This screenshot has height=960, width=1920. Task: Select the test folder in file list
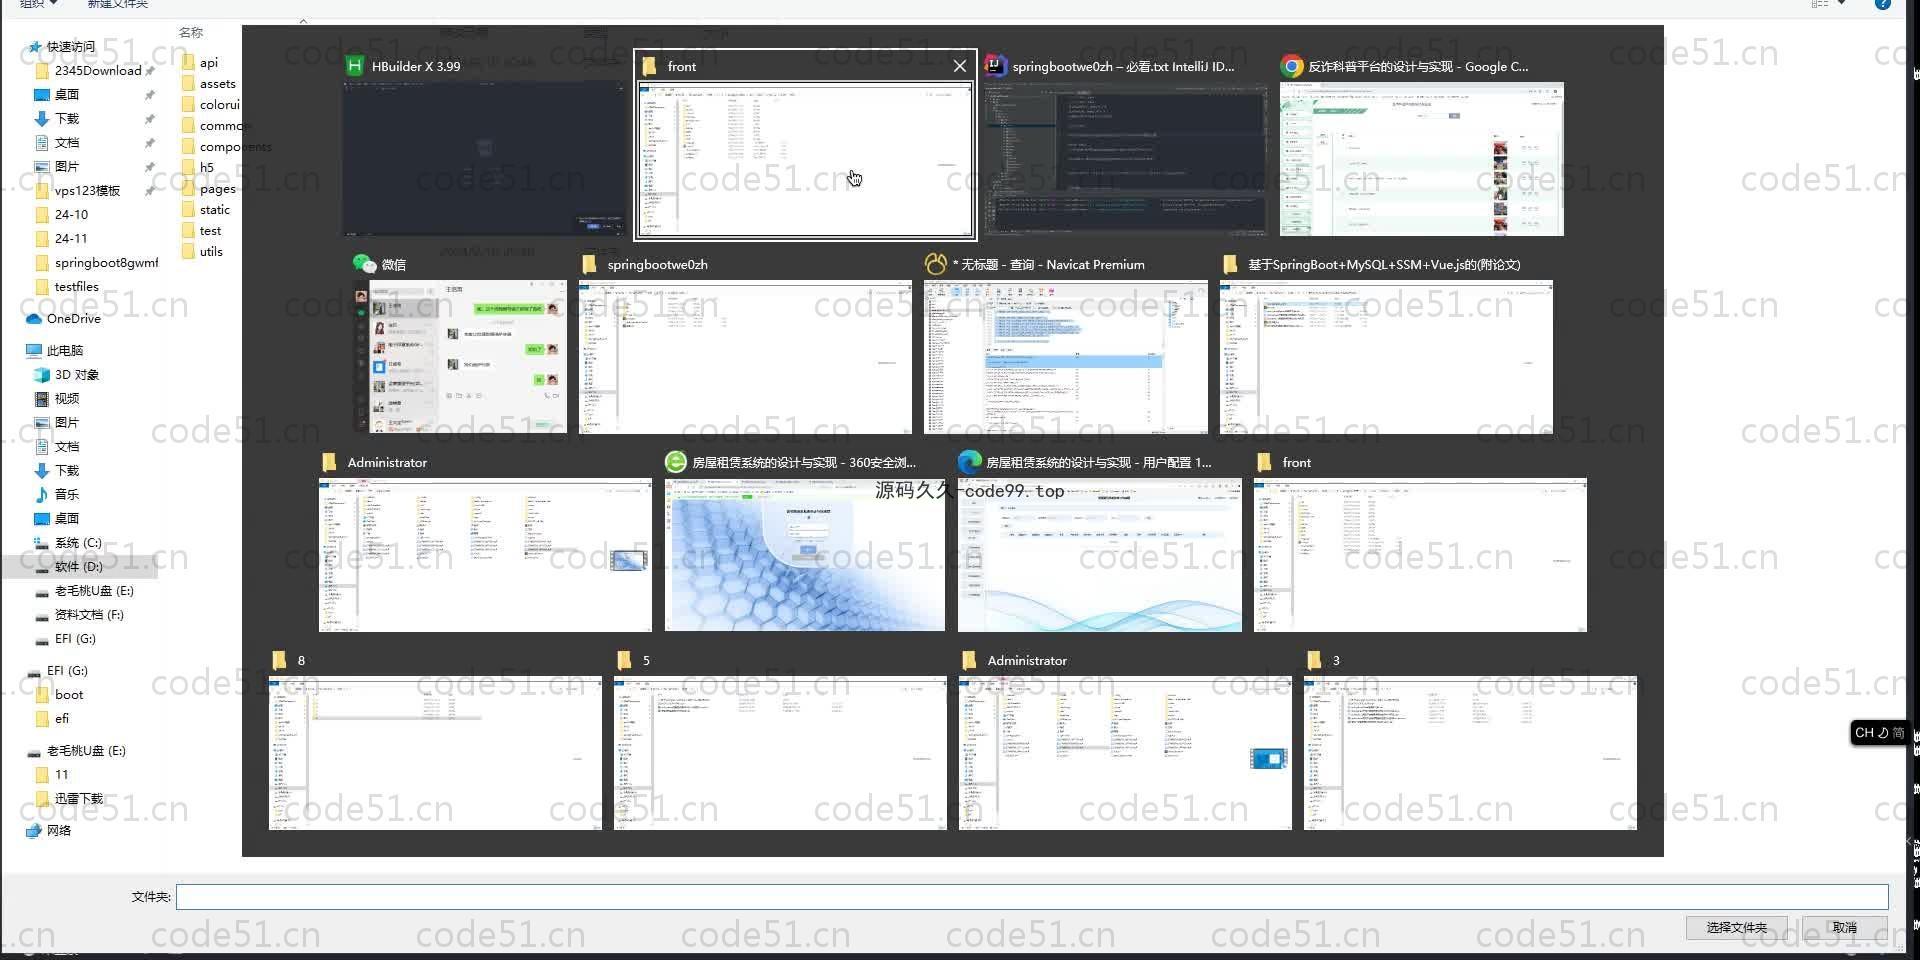tap(210, 230)
